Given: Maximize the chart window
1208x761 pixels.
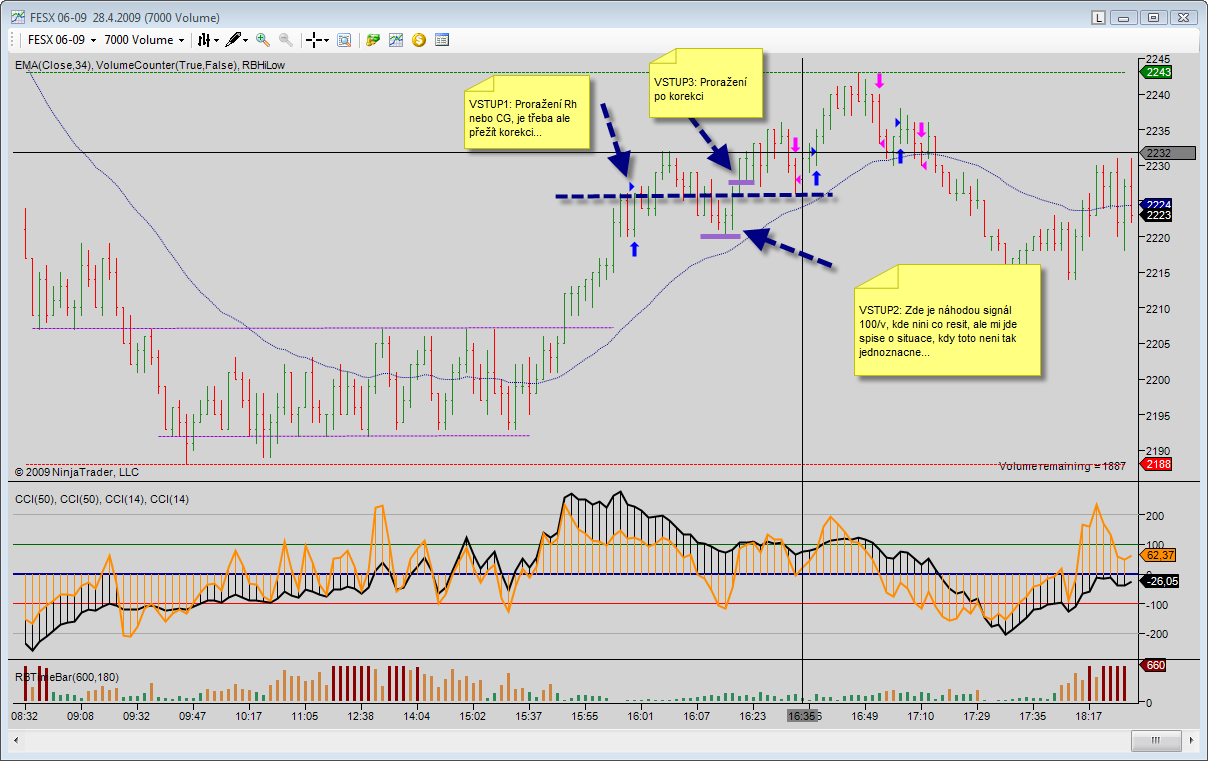Looking at the screenshot, I should 1153,17.
